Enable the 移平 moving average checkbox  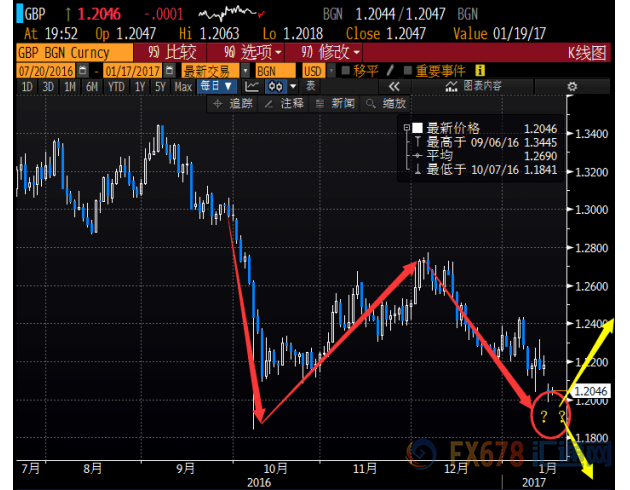pyautogui.click(x=346, y=71)
